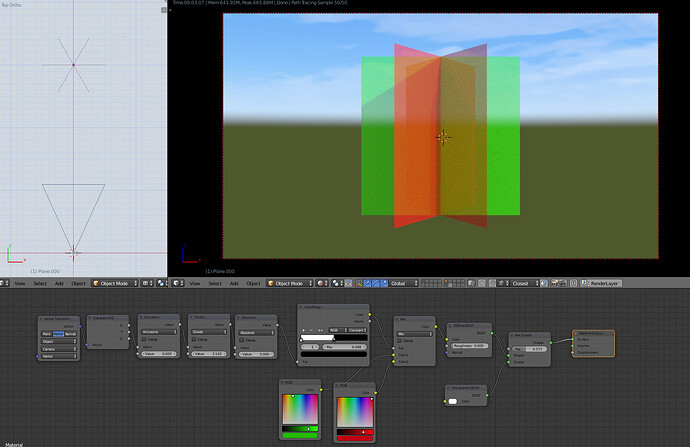Select Vector type in Vector Transform node

click(x=59, y=334)
